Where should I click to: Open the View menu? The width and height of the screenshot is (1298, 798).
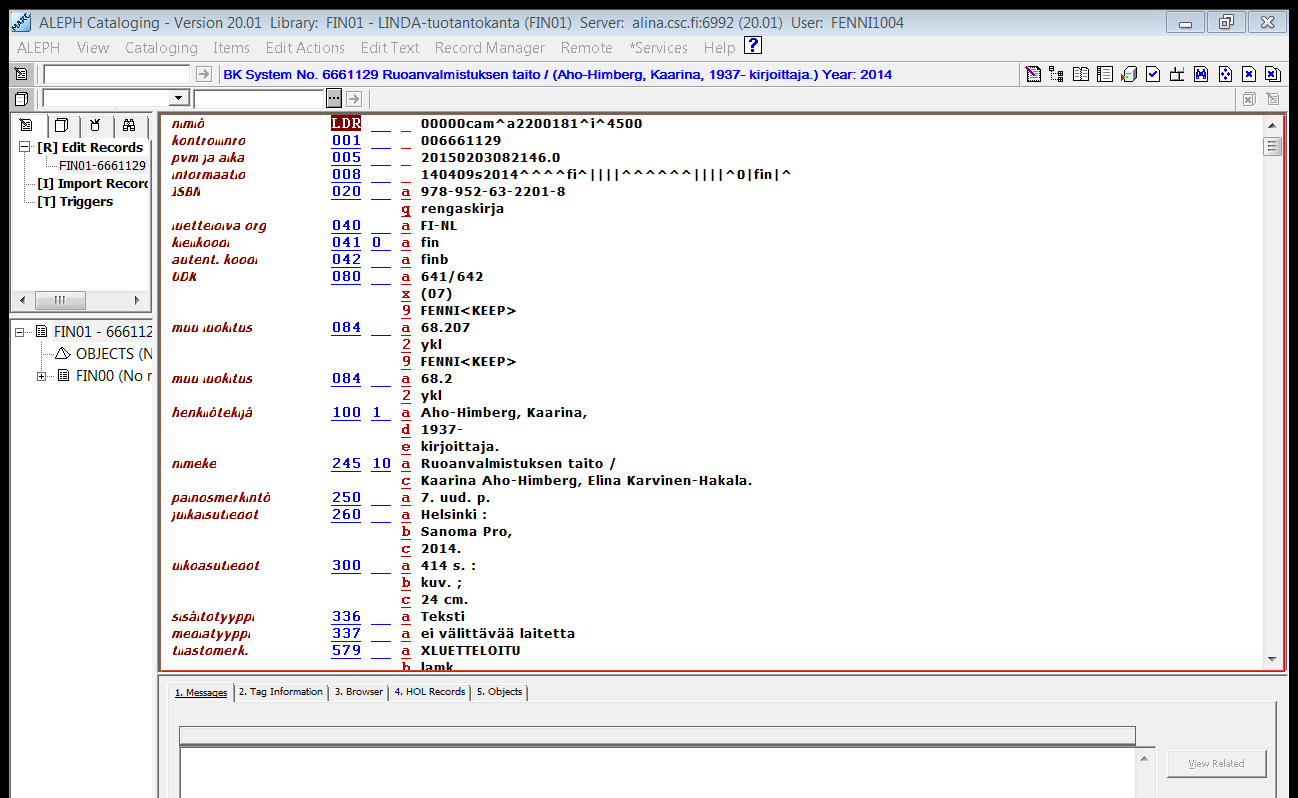click(x=93, y=47)
